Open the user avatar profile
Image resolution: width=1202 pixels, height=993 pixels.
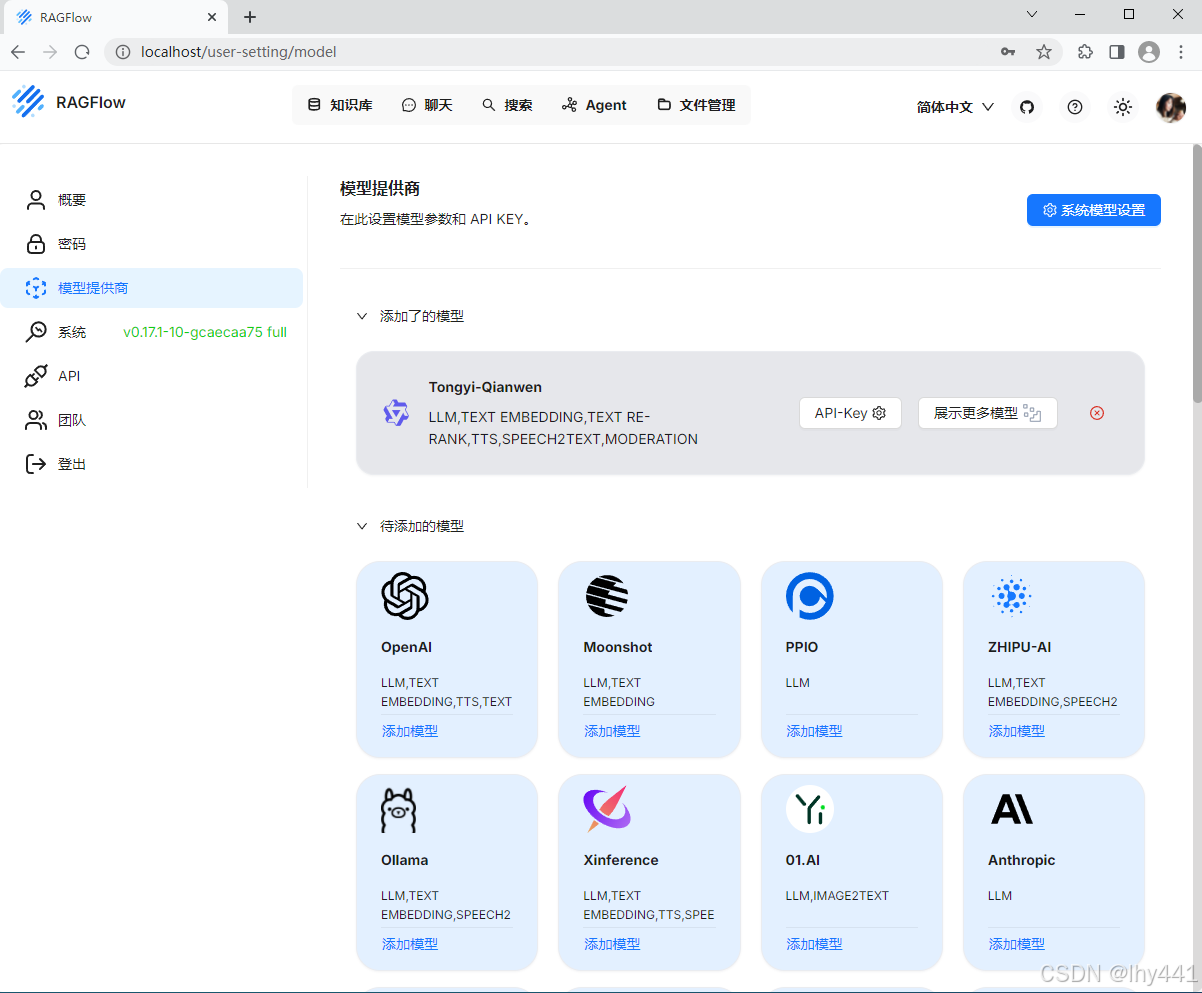[1171, 107]
